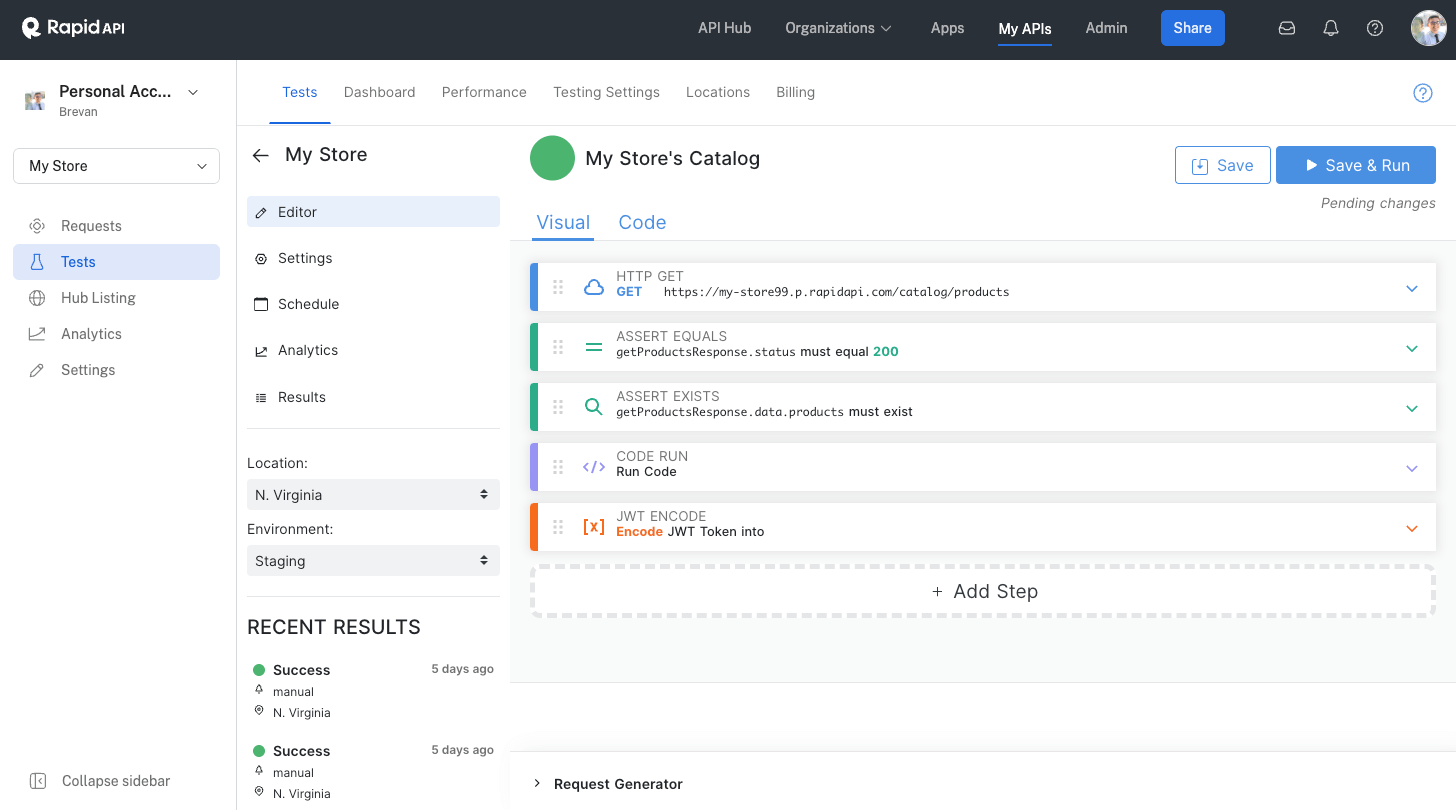The image size is (1456, 810).
Task: Switch to the Code tab
Action: click(642, 223)
